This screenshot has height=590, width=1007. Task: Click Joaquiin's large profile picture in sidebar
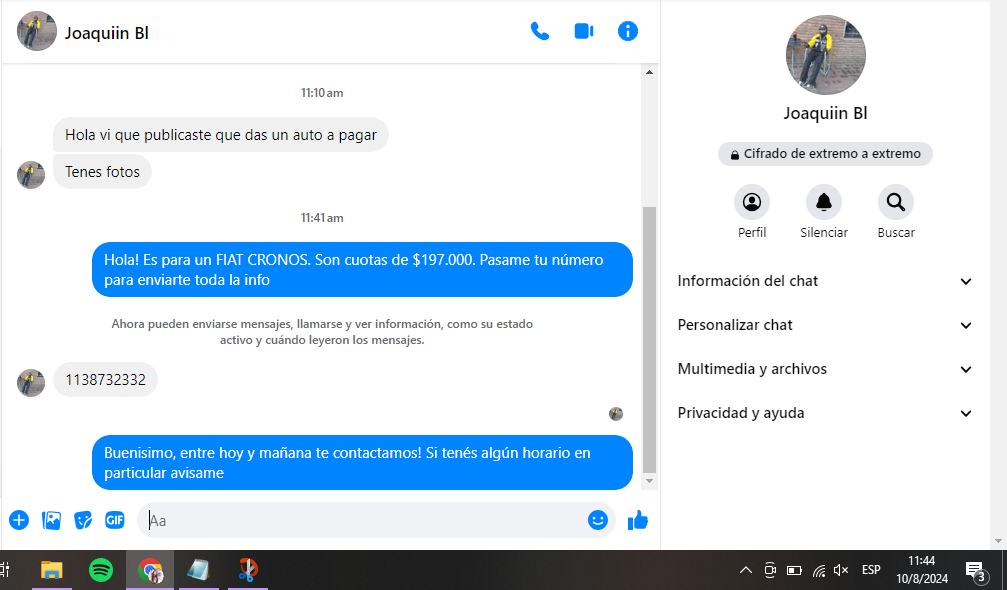pyautogui.click(x=825, y=55)
